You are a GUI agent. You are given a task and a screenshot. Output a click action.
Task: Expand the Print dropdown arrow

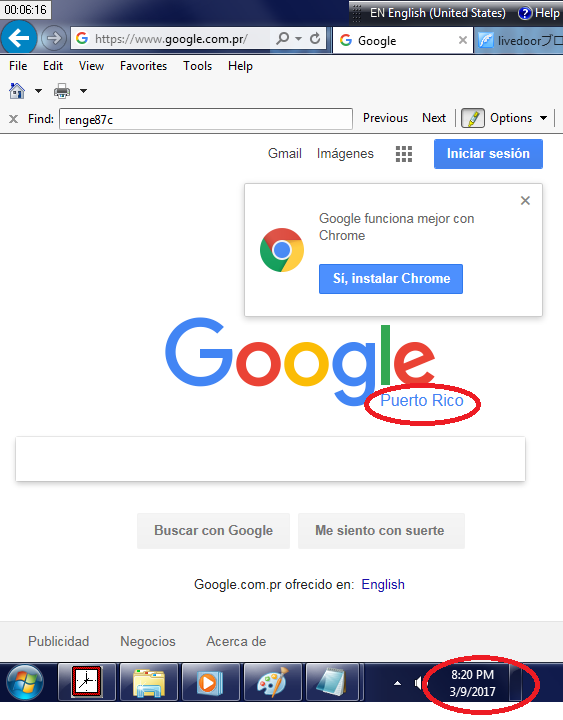83,91
